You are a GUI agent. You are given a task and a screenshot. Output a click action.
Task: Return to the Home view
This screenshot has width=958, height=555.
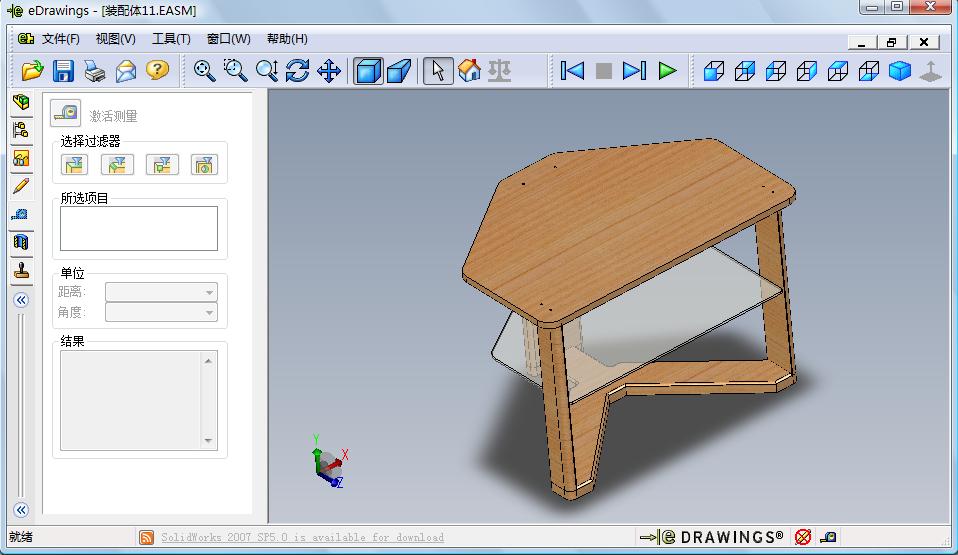point(469,71)
